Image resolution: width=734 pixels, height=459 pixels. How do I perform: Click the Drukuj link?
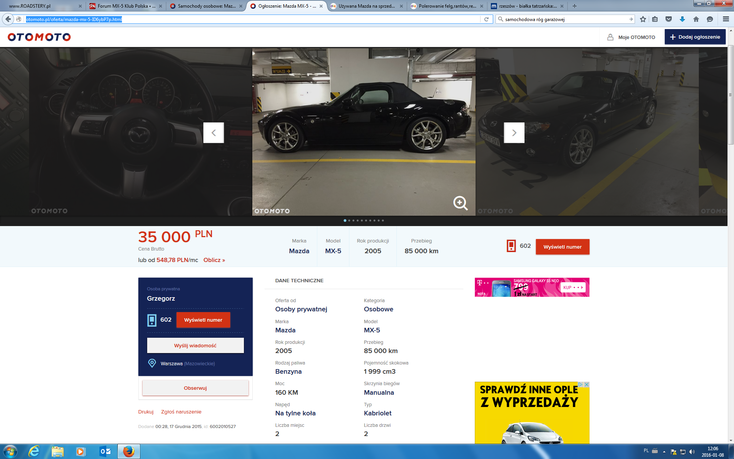pyautogui.click(x=146, y=412)
